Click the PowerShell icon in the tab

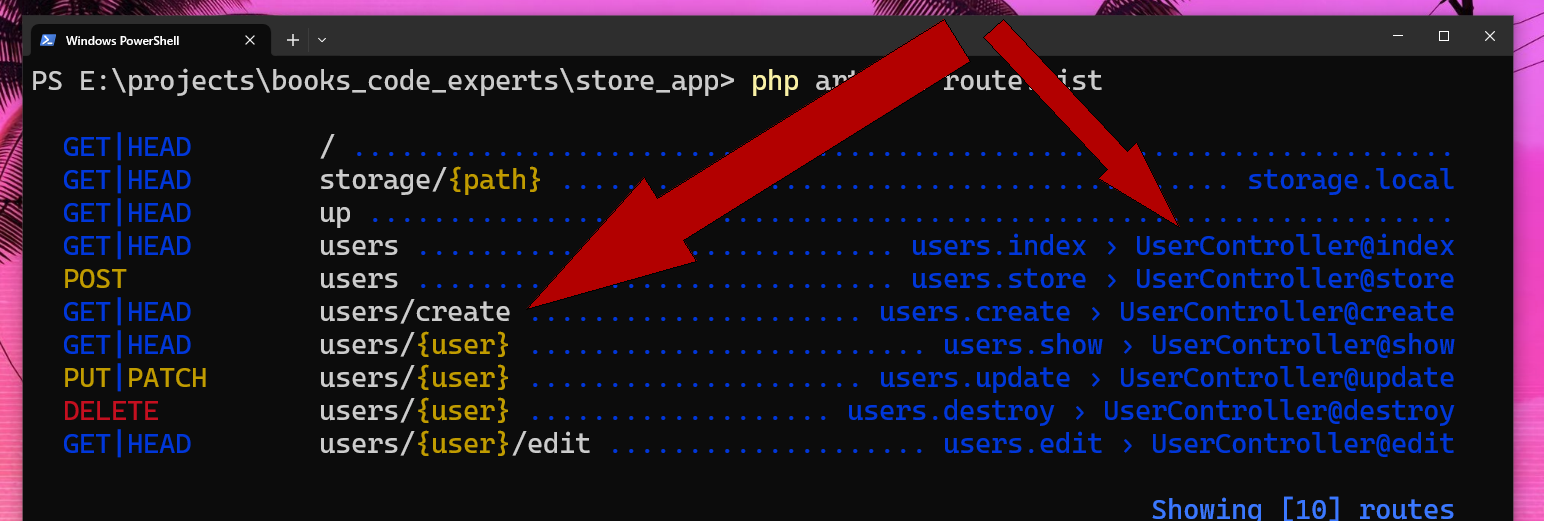(47, 40)
